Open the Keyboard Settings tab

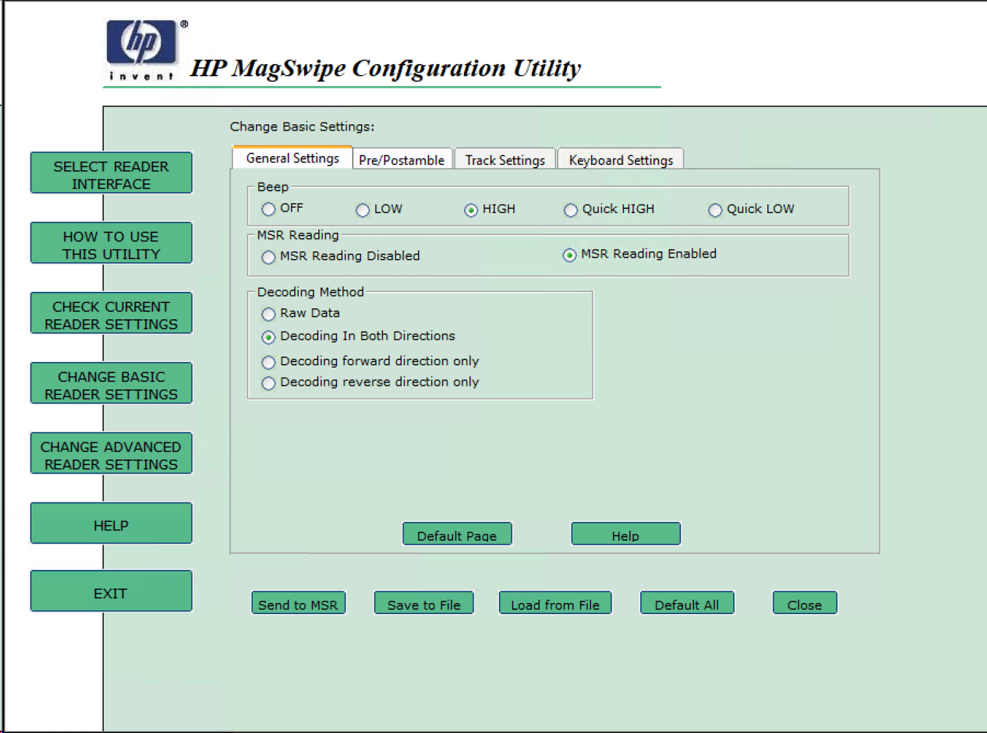621,160
